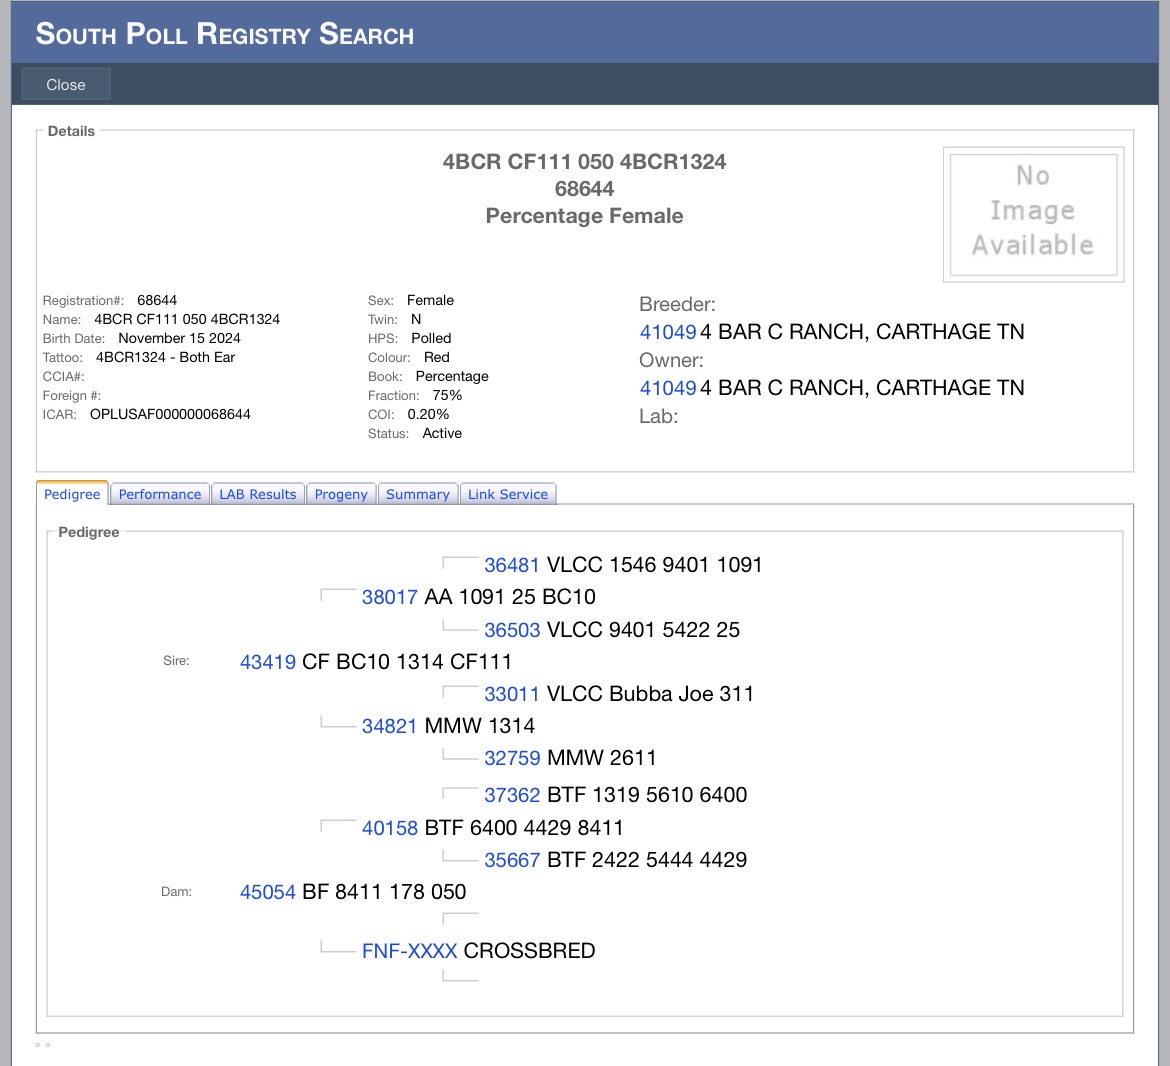The height and width of the screenshot is (1066, 1170).
Task: Open record 32759 MMW 2611
Action: (x=512, y=758)
